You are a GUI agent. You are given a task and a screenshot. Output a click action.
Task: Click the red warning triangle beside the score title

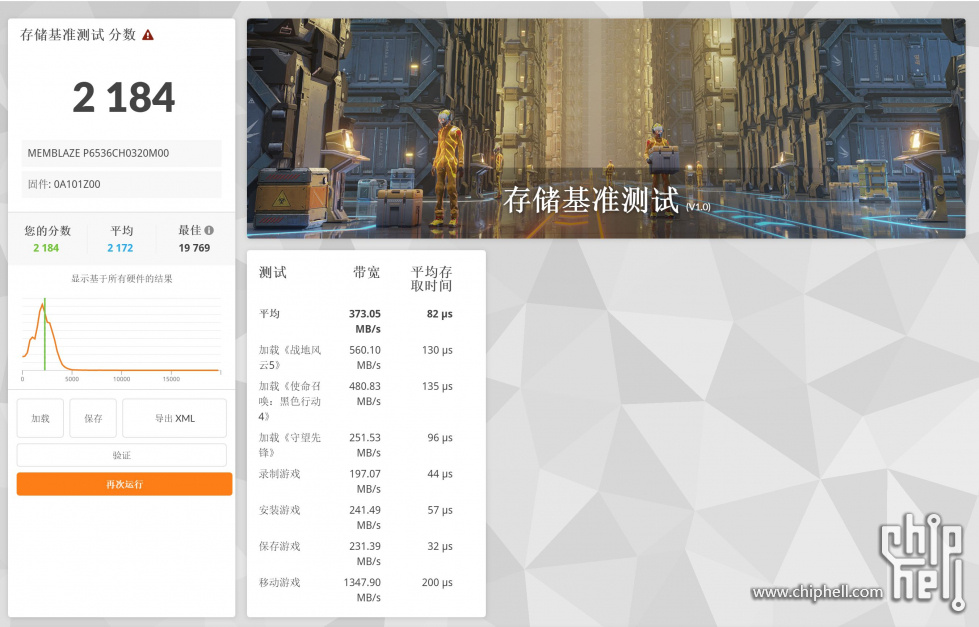tap(148, 35)
